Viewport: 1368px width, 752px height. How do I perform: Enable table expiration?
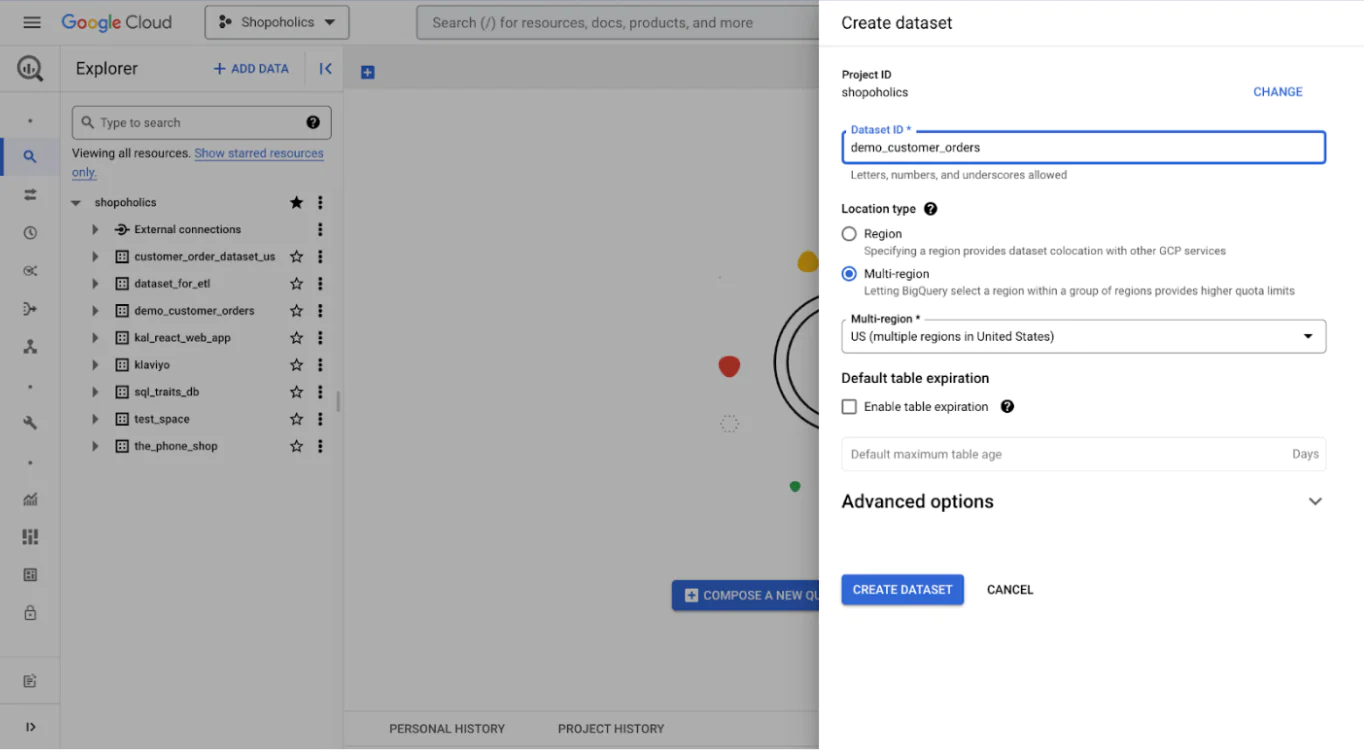849,406
